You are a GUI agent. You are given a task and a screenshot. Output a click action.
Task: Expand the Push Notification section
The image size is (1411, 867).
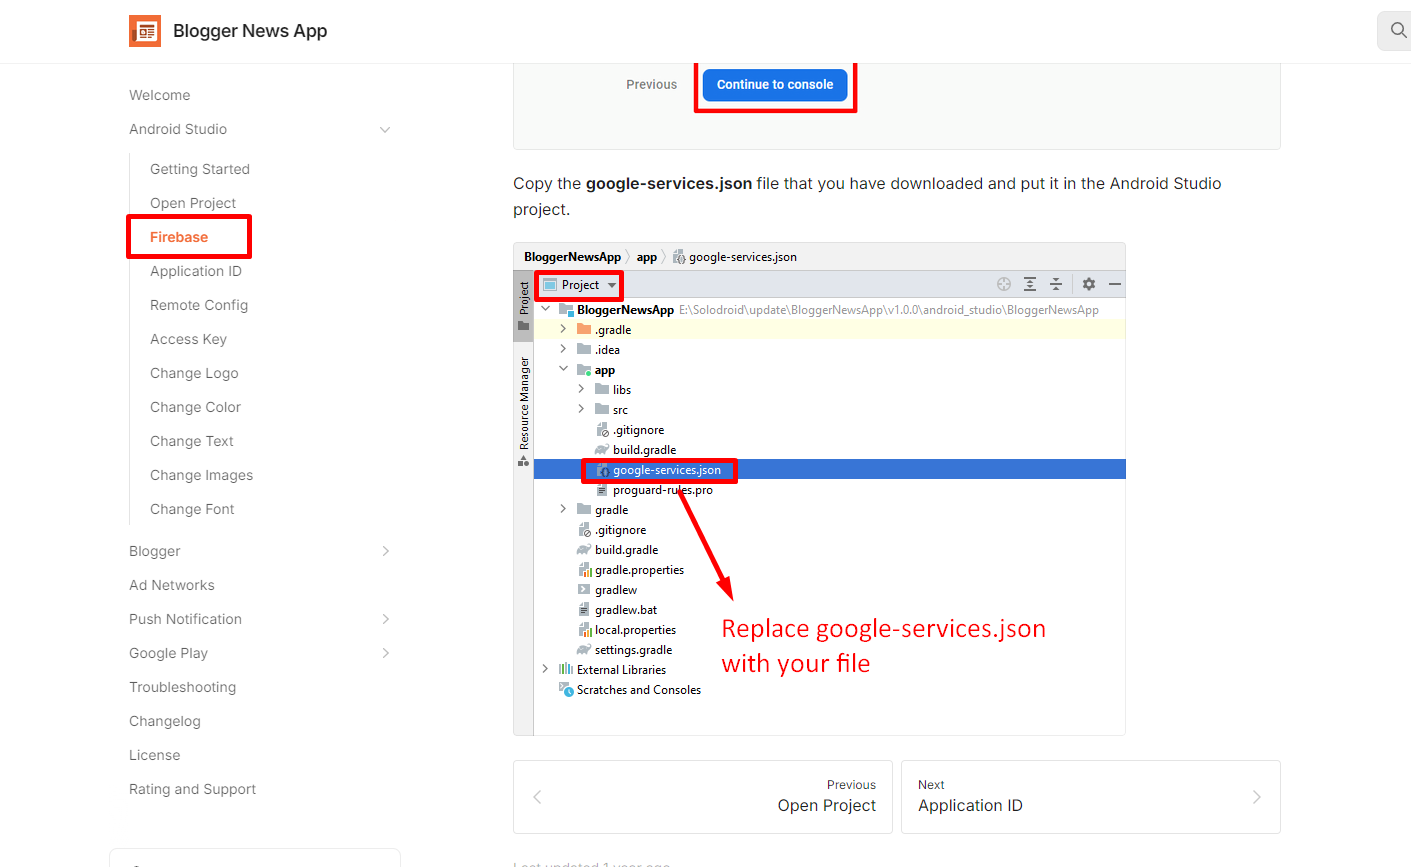click(385, 620)
